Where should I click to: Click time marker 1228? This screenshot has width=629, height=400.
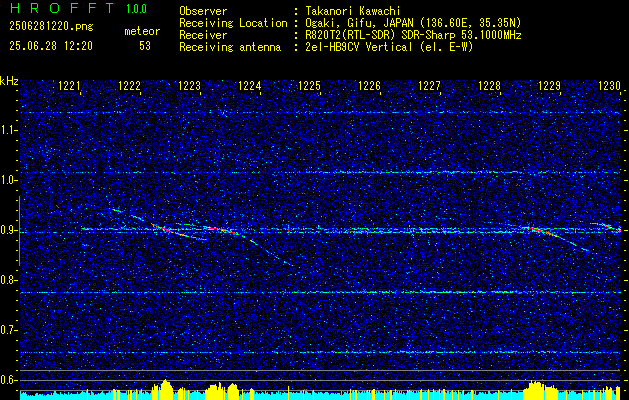(489, 85)
